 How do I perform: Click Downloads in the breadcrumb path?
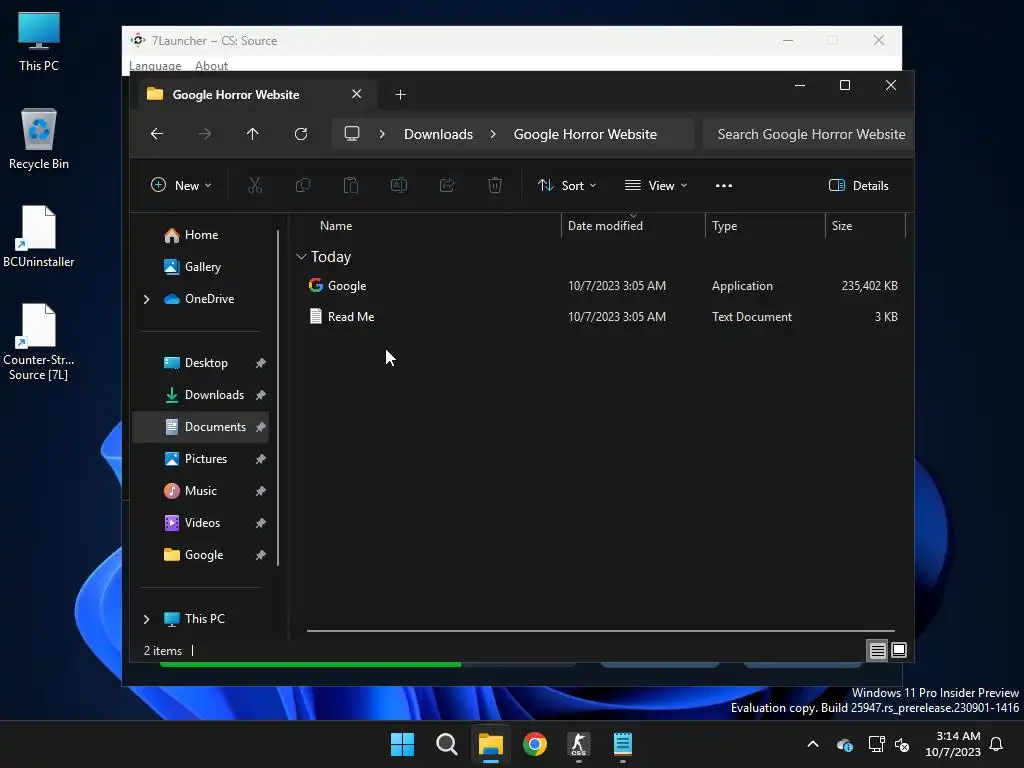pyautogui.click(x=438, y=134)
